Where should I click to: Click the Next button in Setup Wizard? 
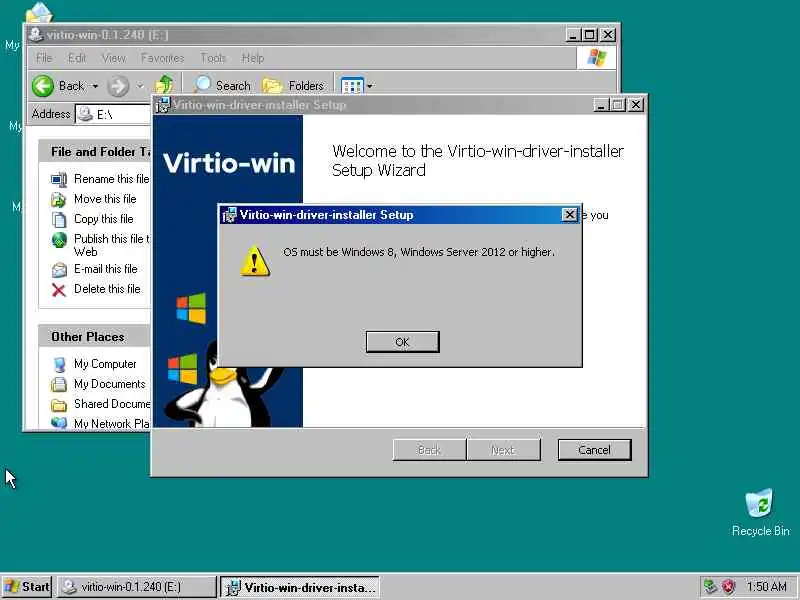click(503, 450)
